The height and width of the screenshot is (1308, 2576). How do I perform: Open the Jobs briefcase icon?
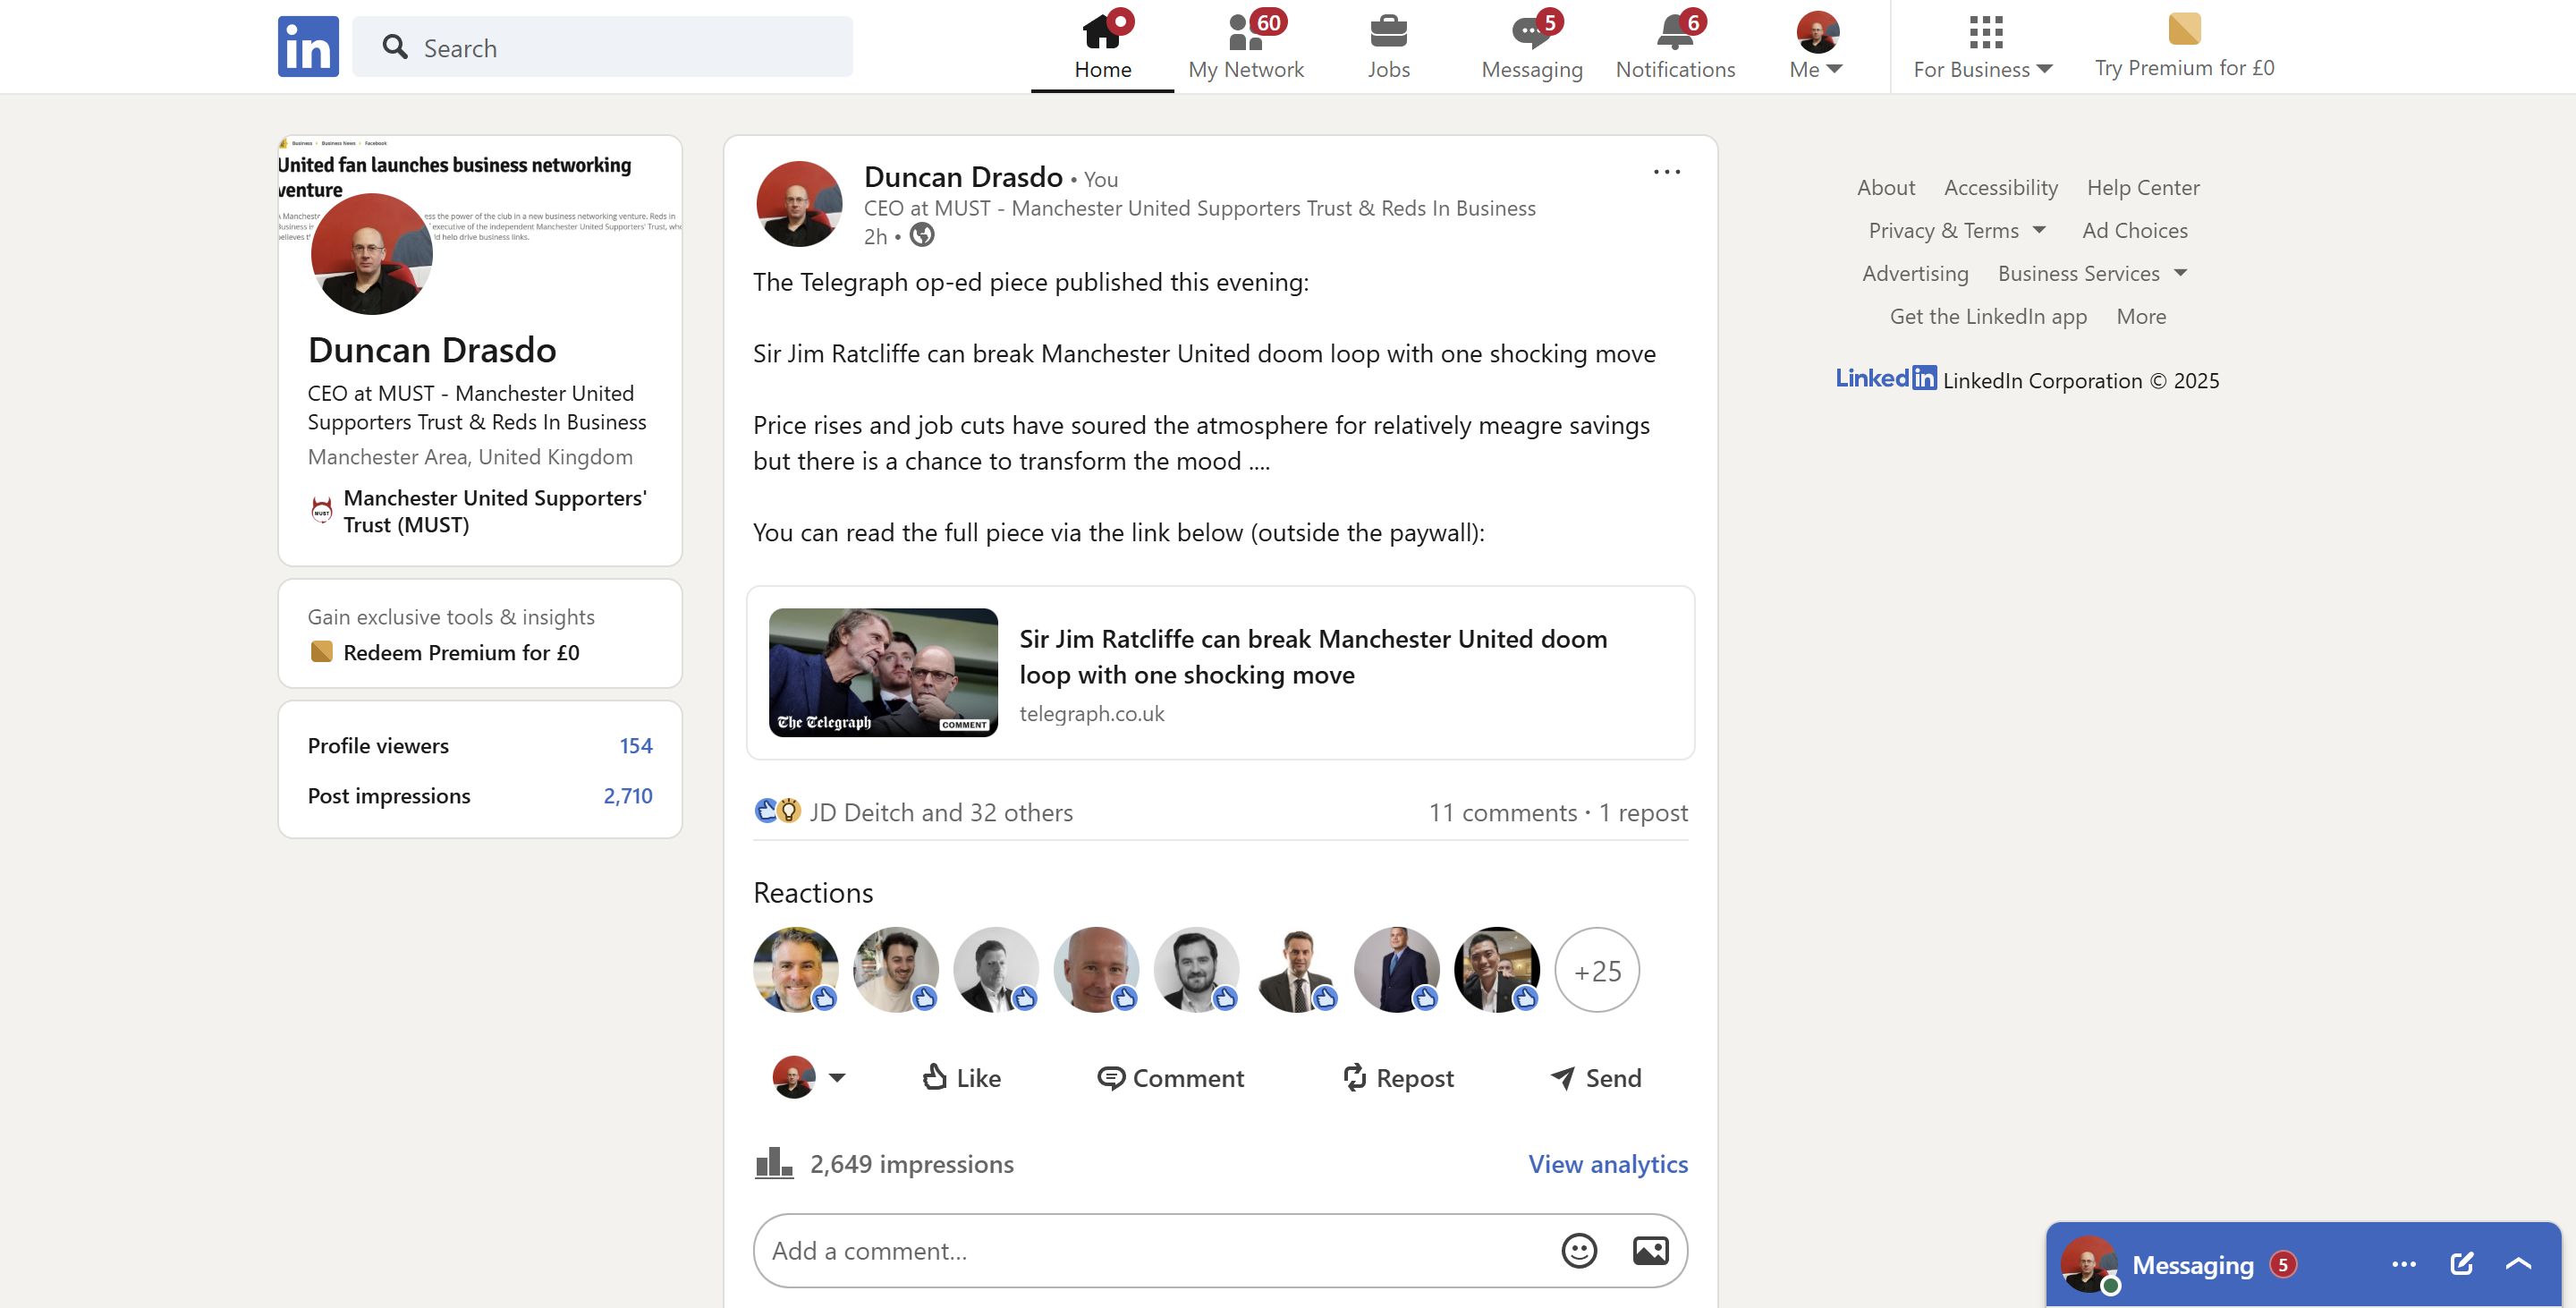1388,33
